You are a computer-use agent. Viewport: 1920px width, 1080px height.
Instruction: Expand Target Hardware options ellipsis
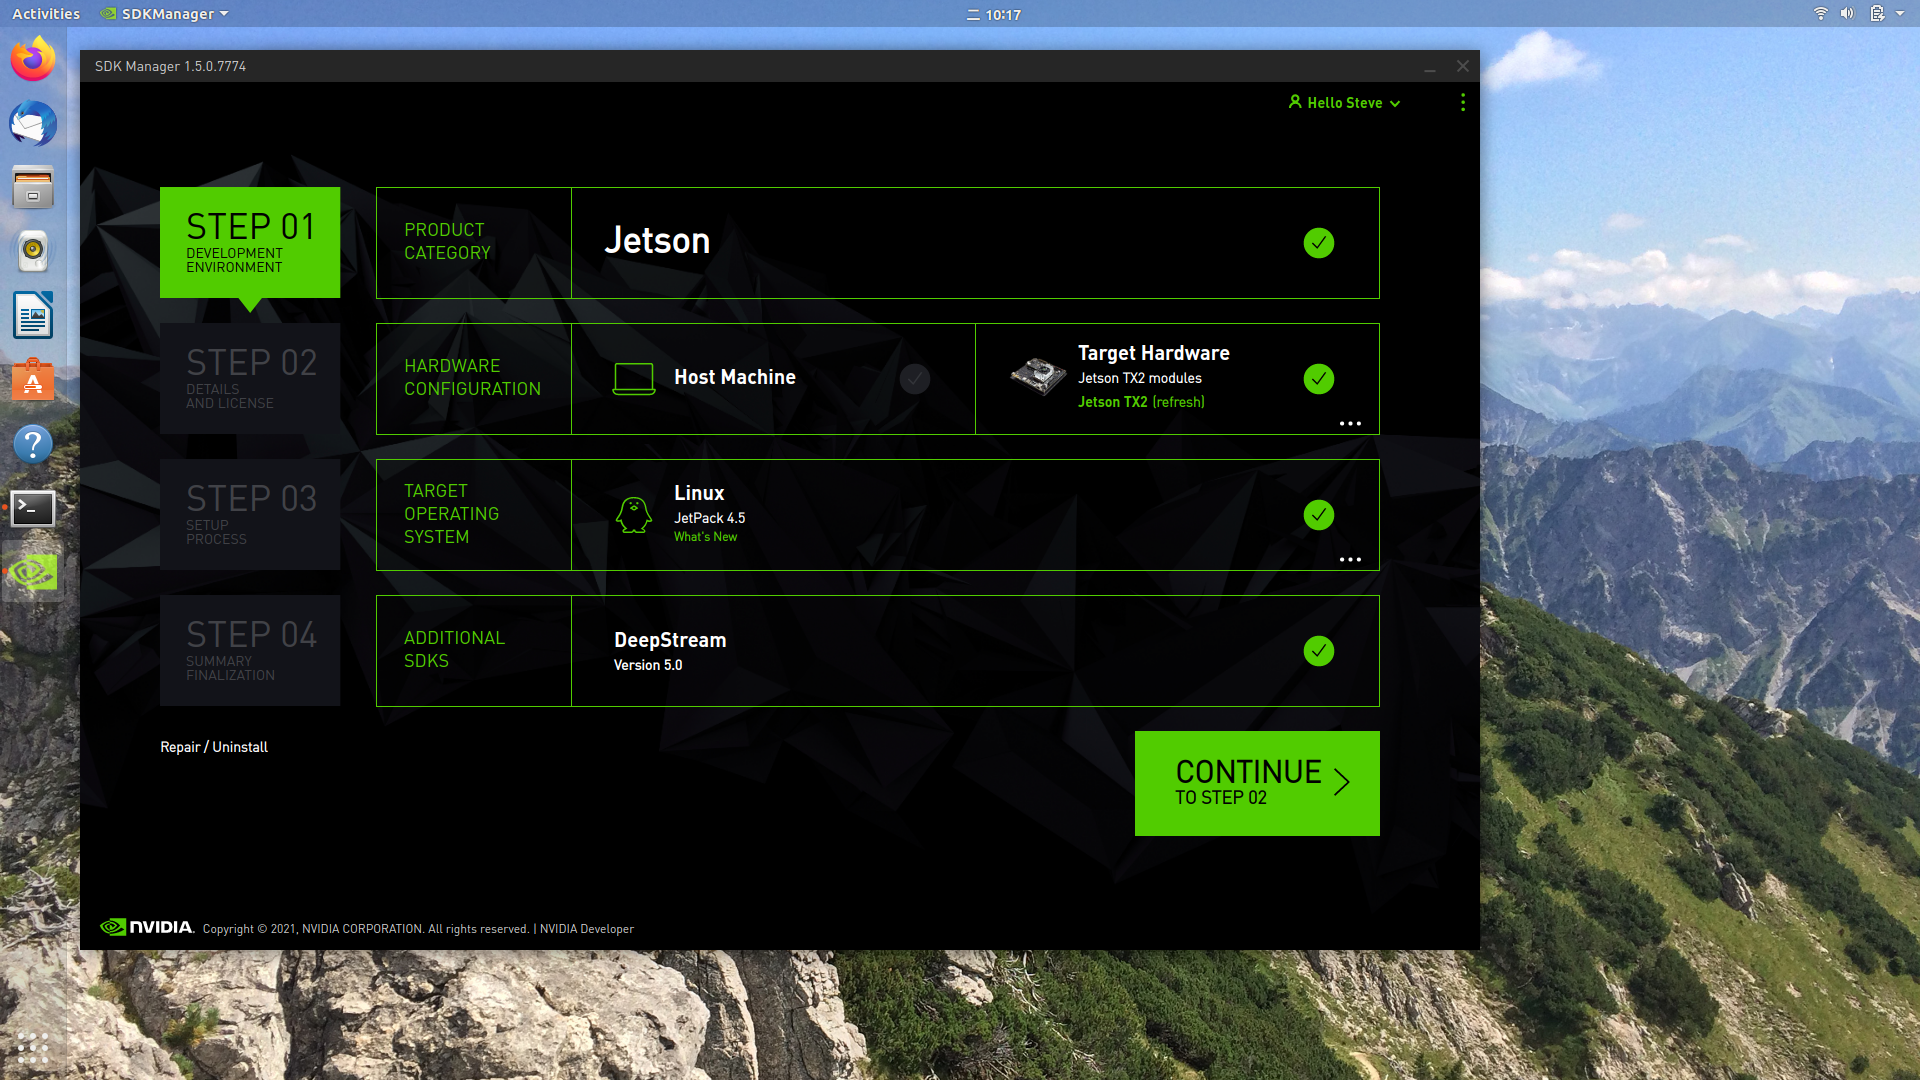point(1349,424)
